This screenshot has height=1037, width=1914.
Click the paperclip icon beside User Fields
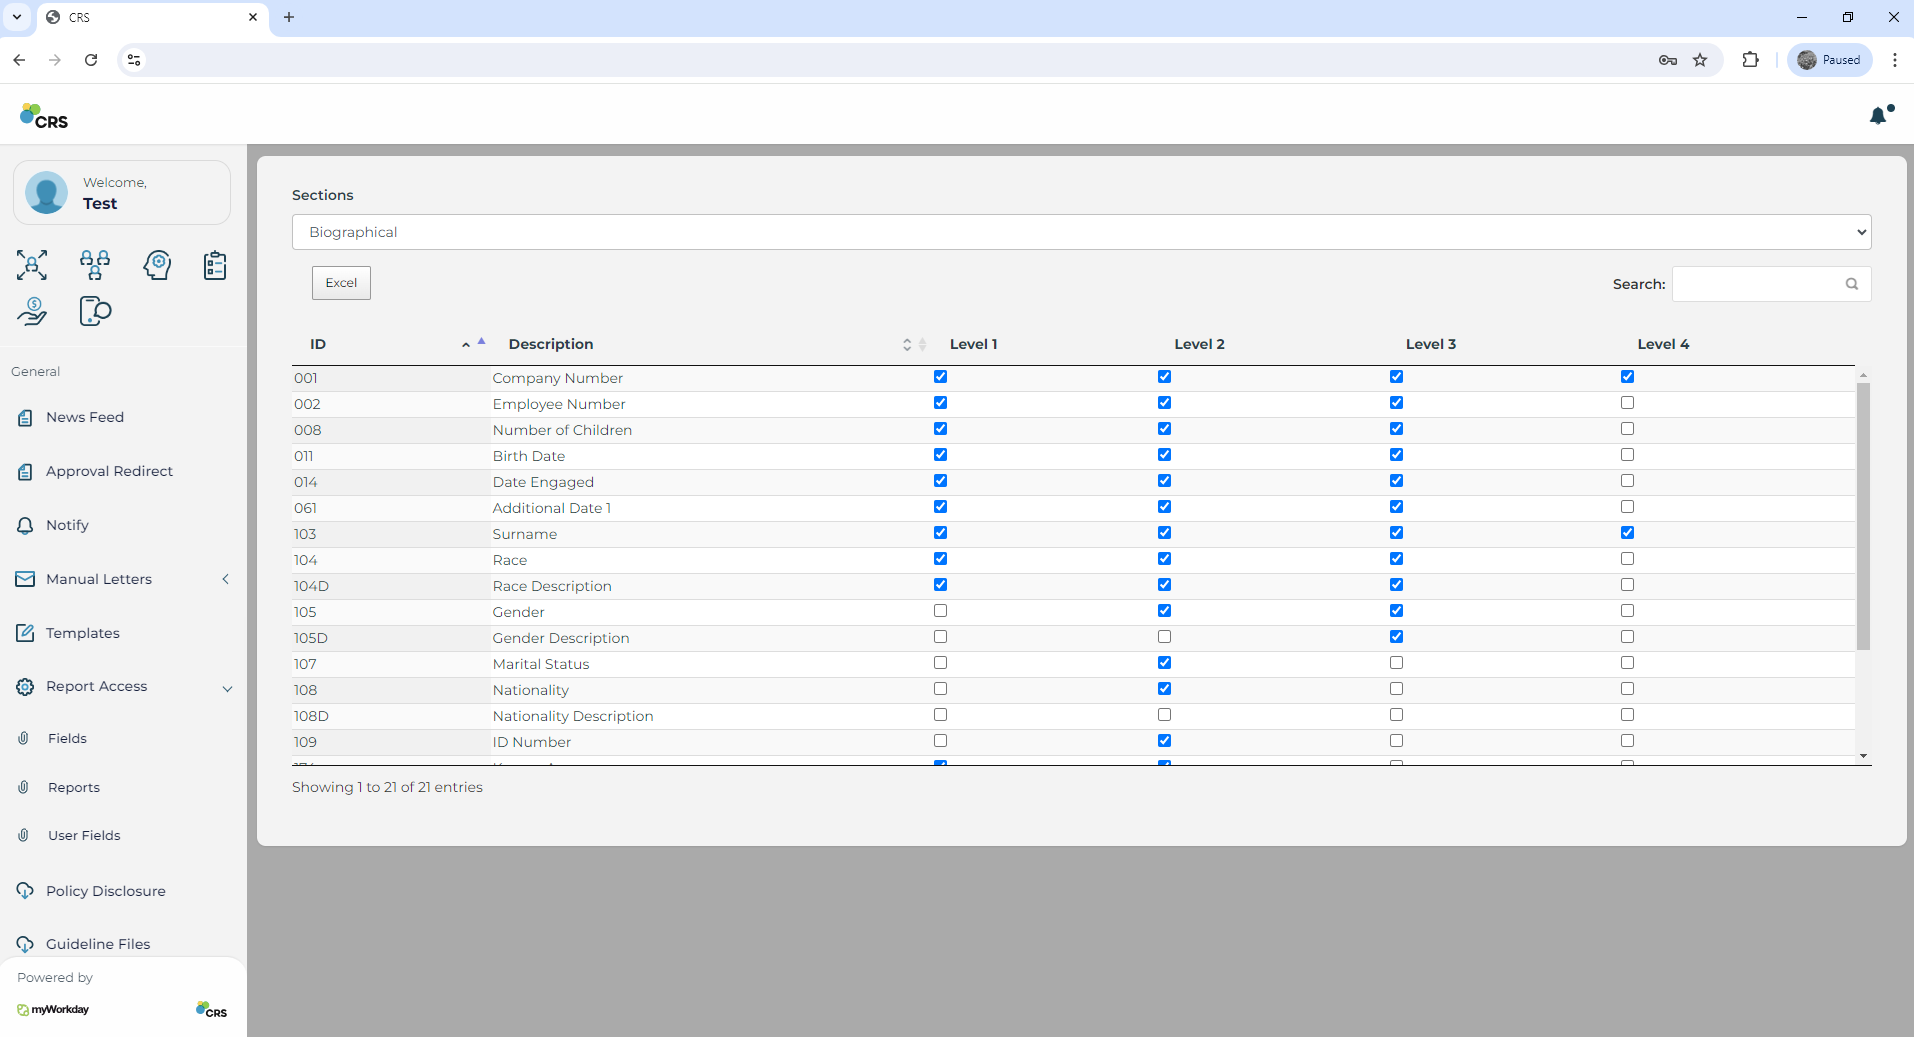24,835
